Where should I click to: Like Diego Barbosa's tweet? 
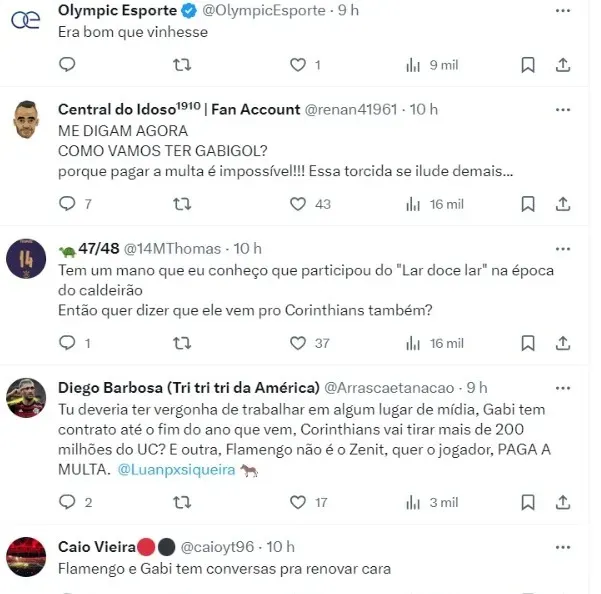[297, 502]
